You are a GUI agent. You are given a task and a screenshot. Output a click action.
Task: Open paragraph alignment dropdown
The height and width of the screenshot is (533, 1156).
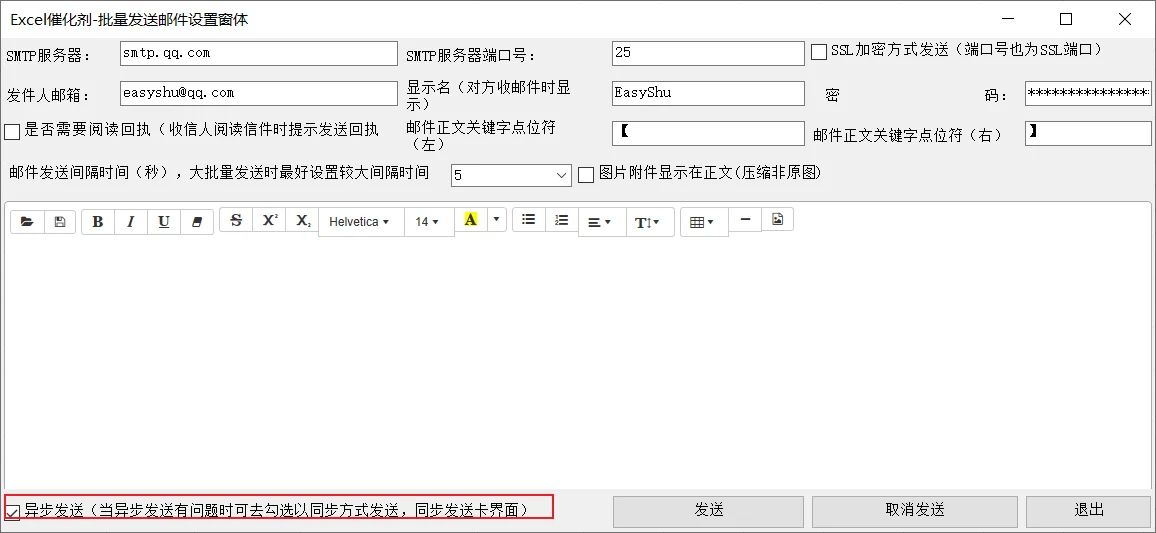coord(602,222)
